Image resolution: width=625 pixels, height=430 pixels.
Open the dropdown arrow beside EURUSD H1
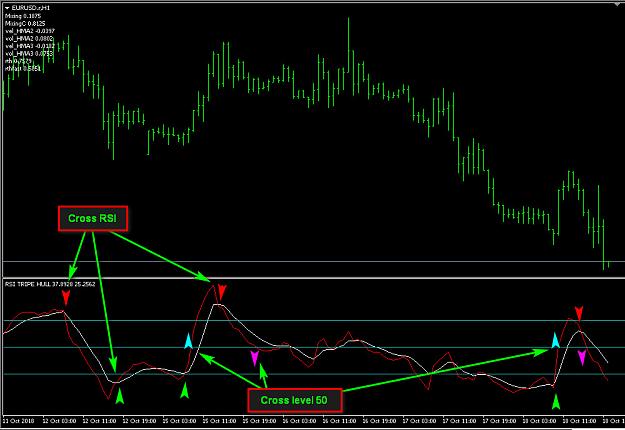point(8,8)
